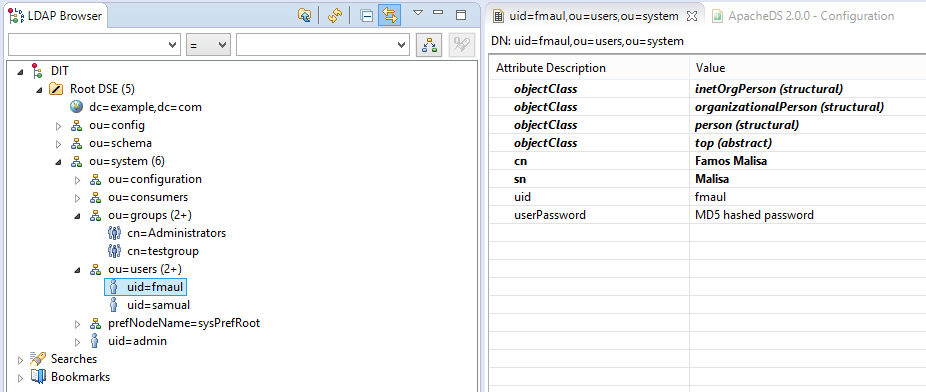926x392 pixels.
Task: Click the person icon beside uid=admin
Action: click(94, 341)
